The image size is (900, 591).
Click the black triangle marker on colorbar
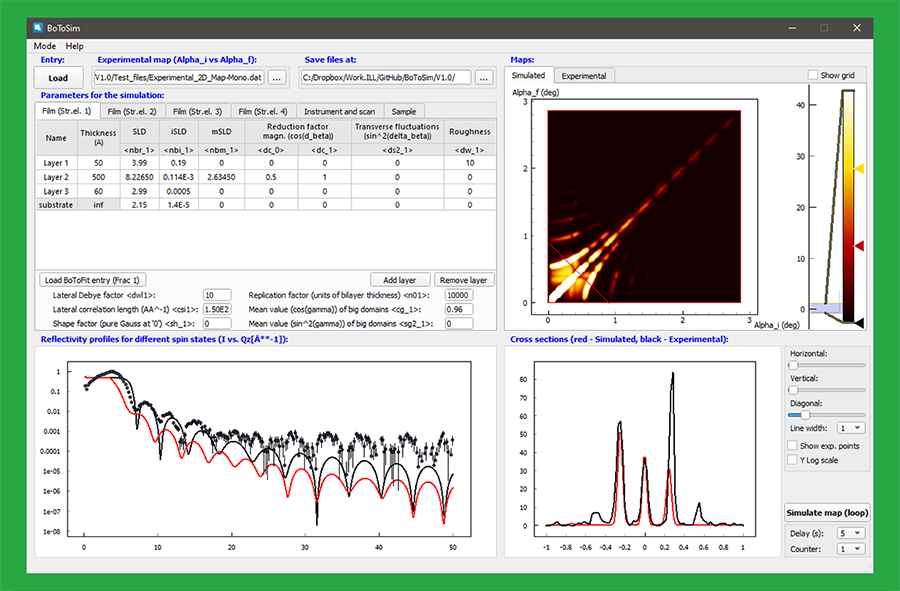(x=859, y=323)
